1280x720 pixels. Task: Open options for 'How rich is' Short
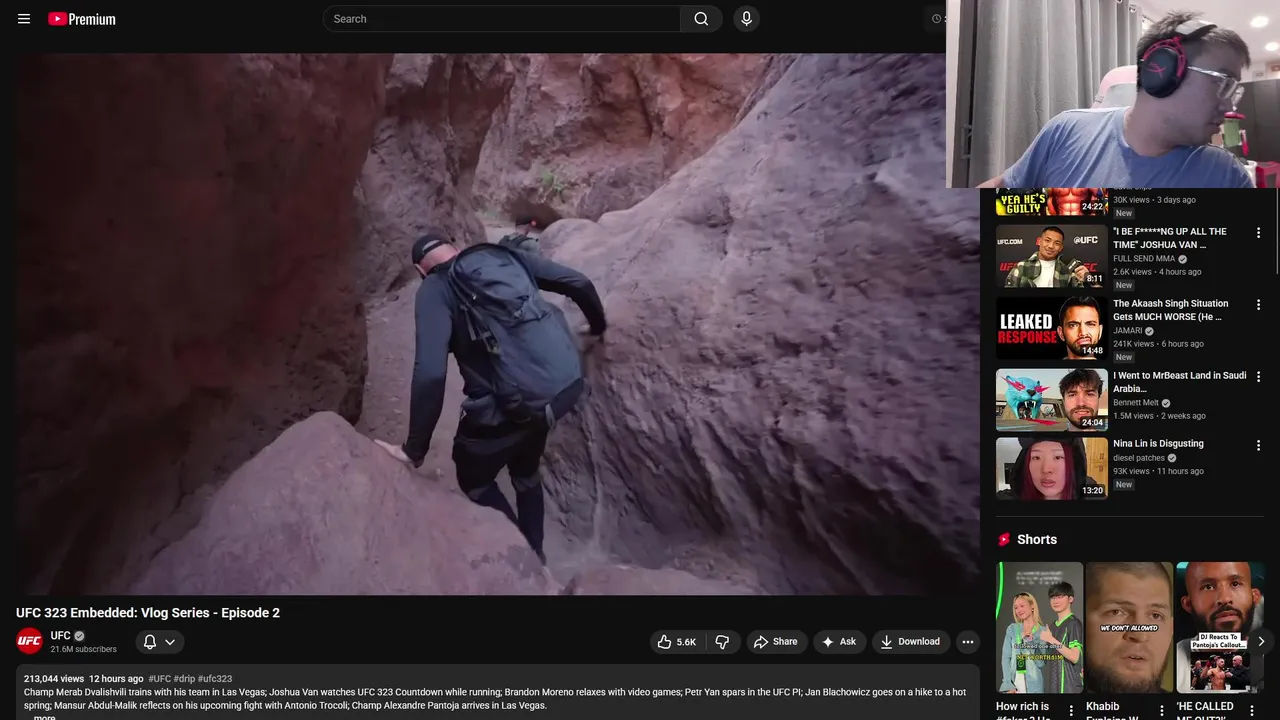tap(1072, 711)
